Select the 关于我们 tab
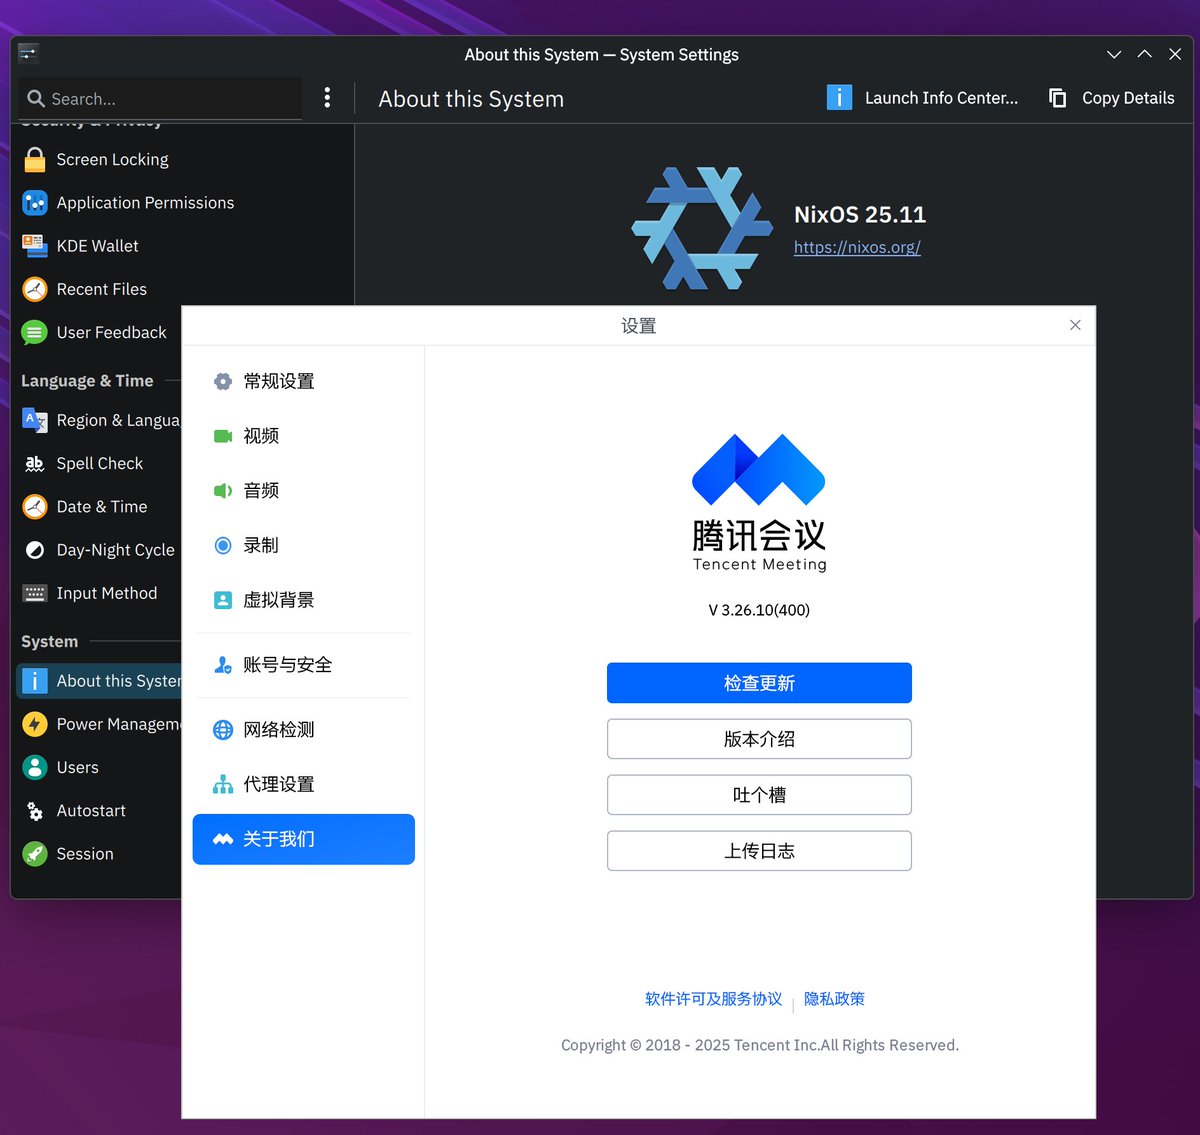This screenshot has width=1200, height=1135. click(304, 839)
